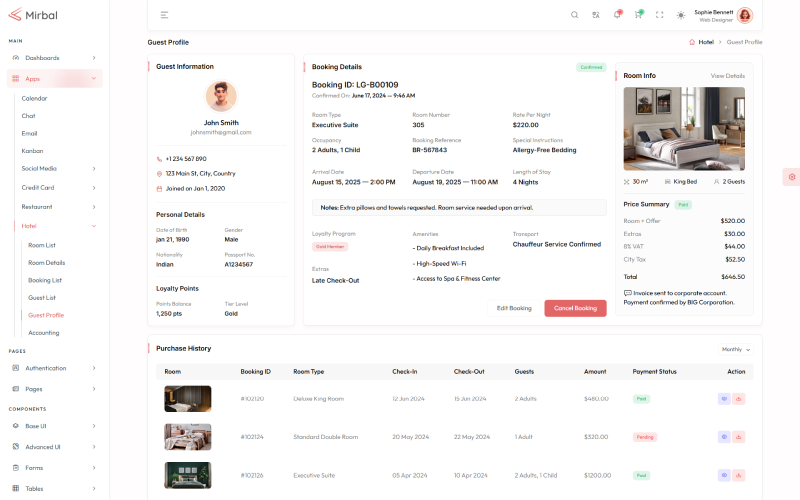Open the notifications bell
Image resolution: width=800 pixels, height=500 pixels.
(x=617, y=15)
